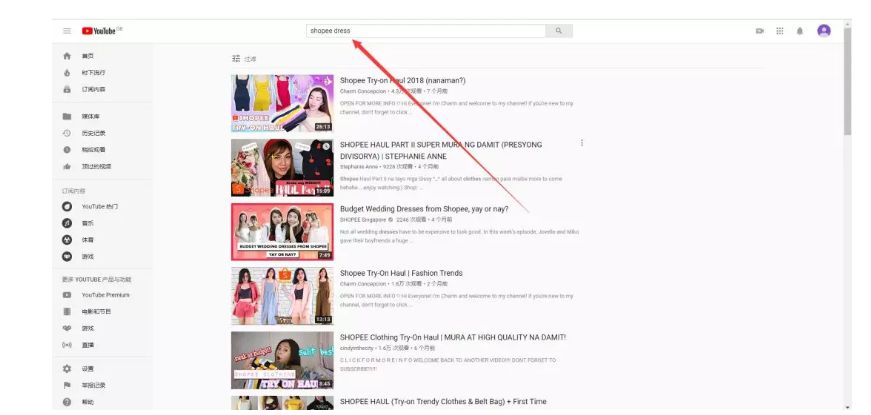Open Stephanie Anne channel link
Screen dimensions: 871x415
359,167
